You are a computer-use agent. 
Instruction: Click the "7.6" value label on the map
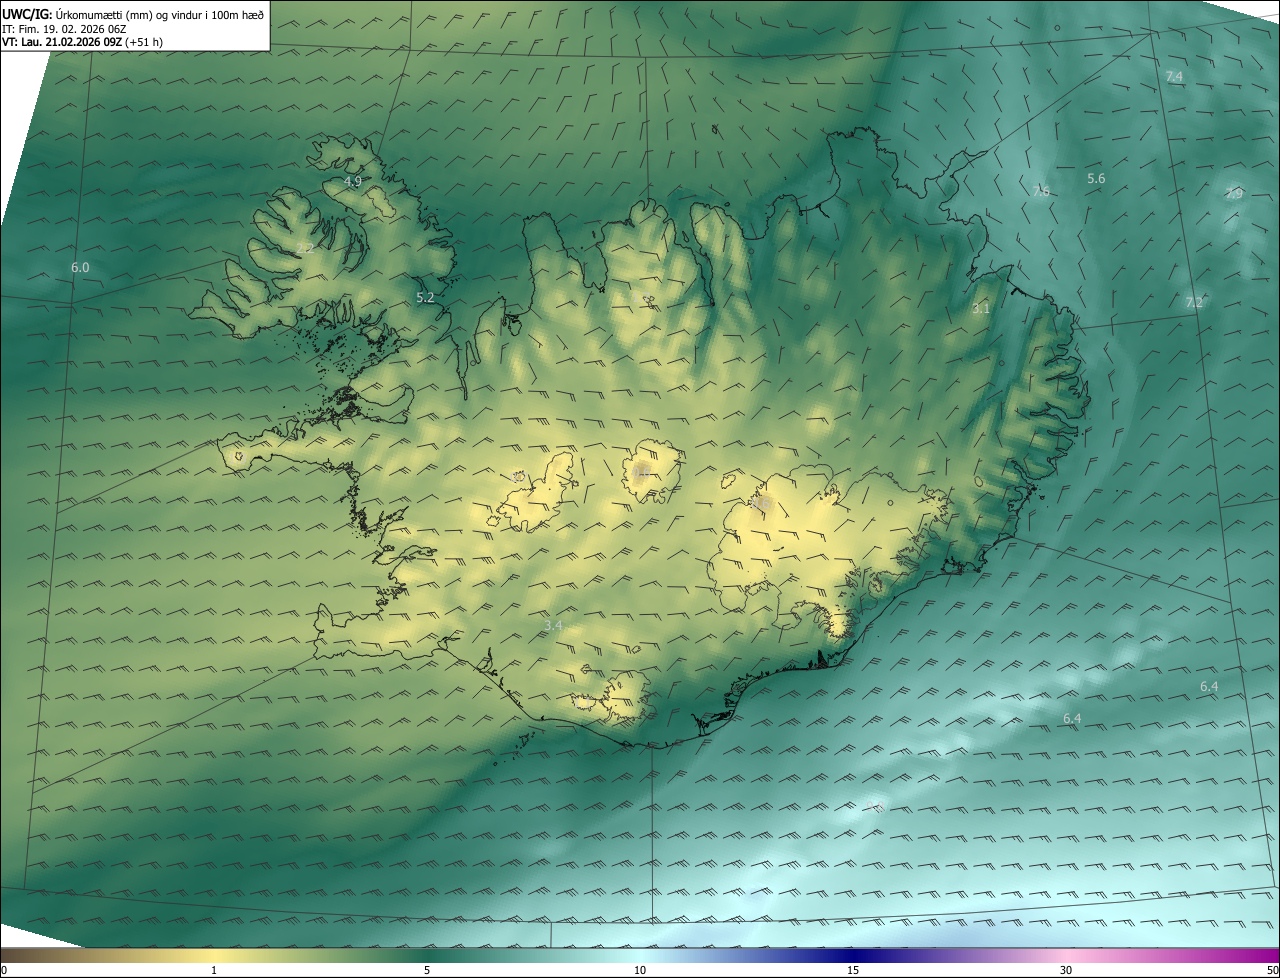1041,190
